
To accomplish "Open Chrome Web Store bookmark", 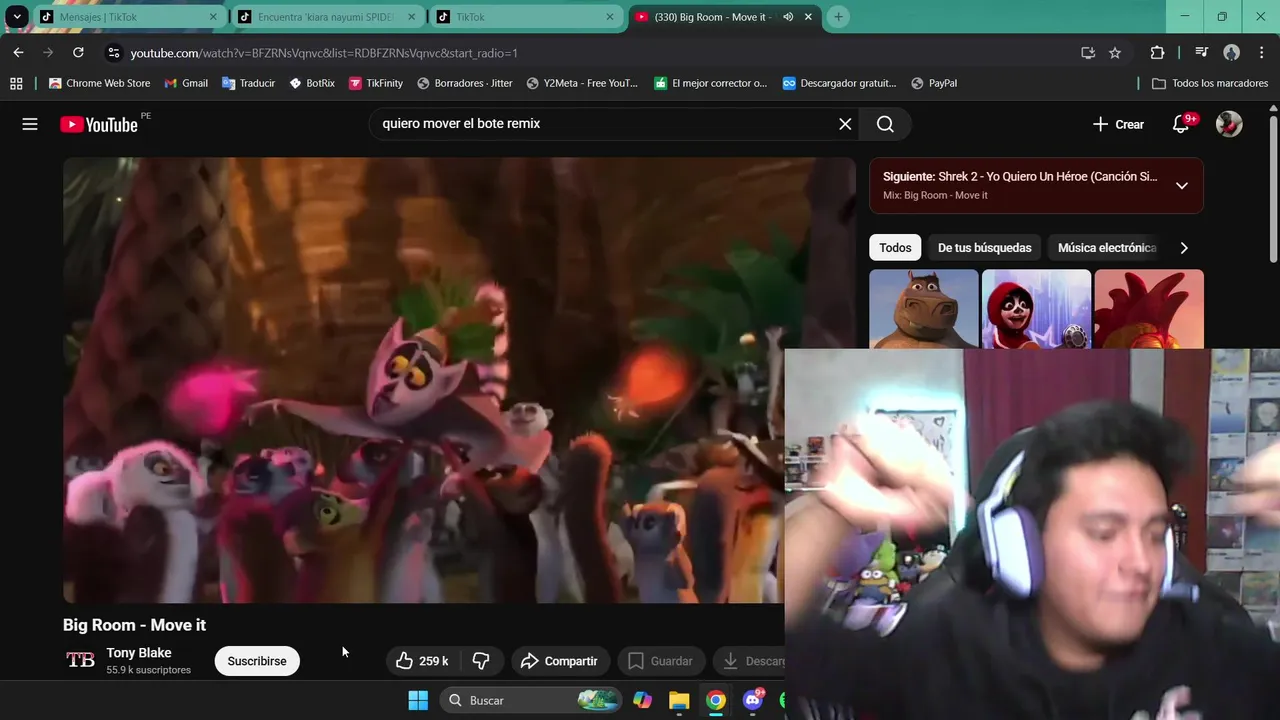I will (99, 83).
